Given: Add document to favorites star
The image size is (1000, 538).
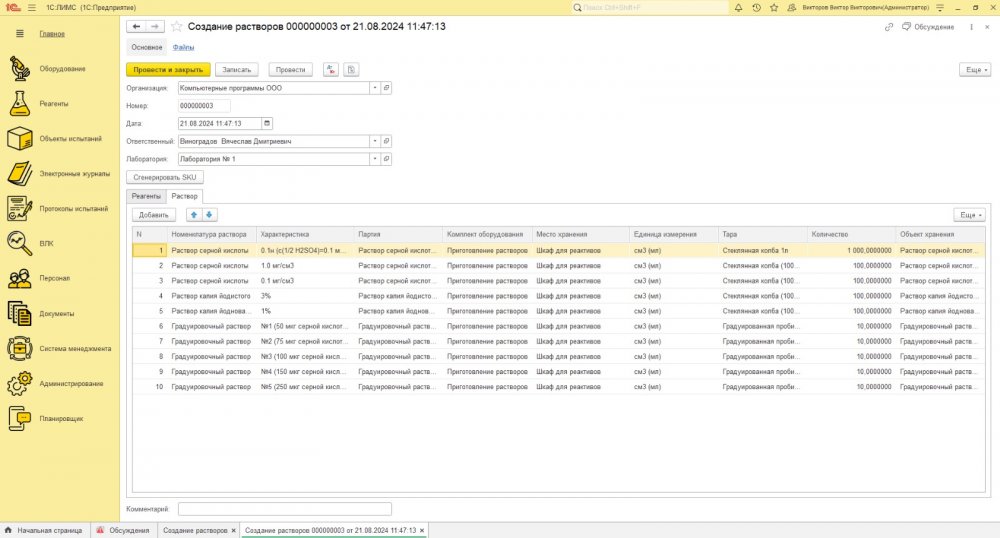Looking at the screenshot, I should [x=177, y=27].
